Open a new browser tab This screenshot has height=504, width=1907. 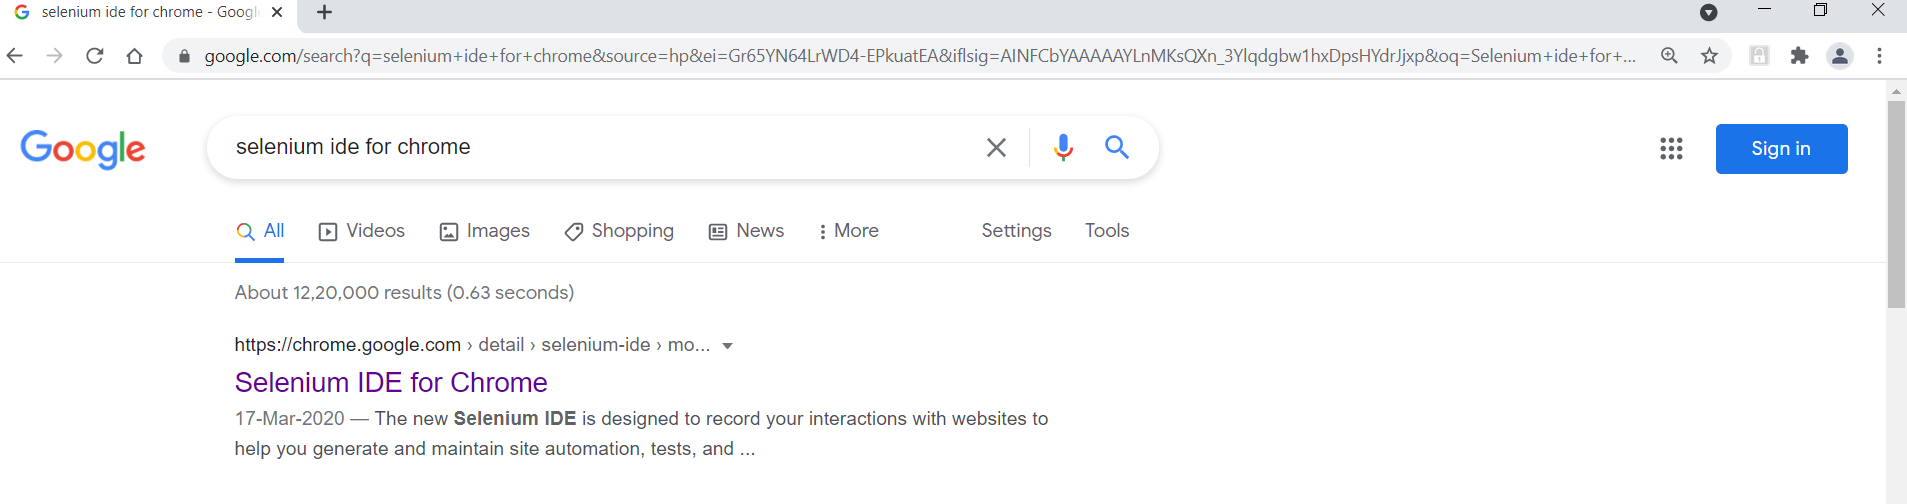point(324,13)
